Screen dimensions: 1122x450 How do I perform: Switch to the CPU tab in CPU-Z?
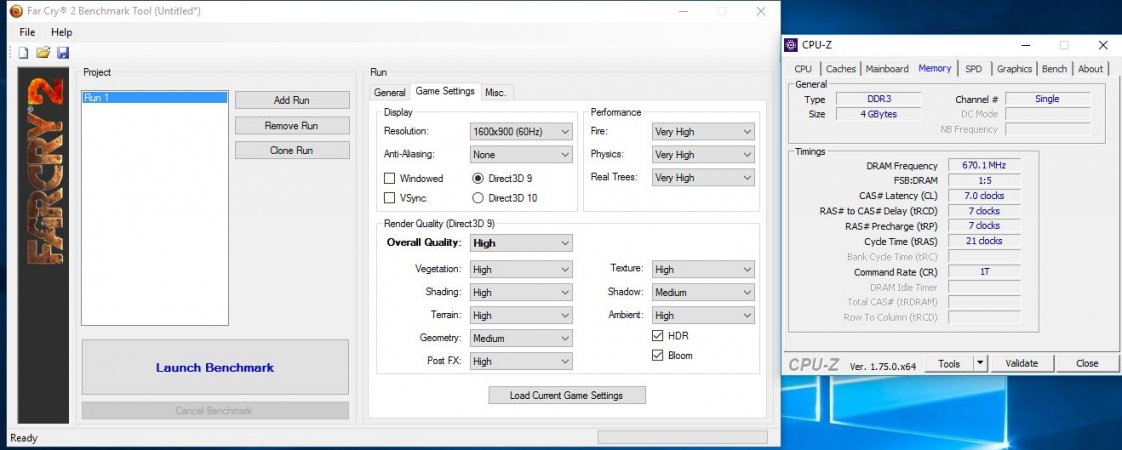coord(803,69)
